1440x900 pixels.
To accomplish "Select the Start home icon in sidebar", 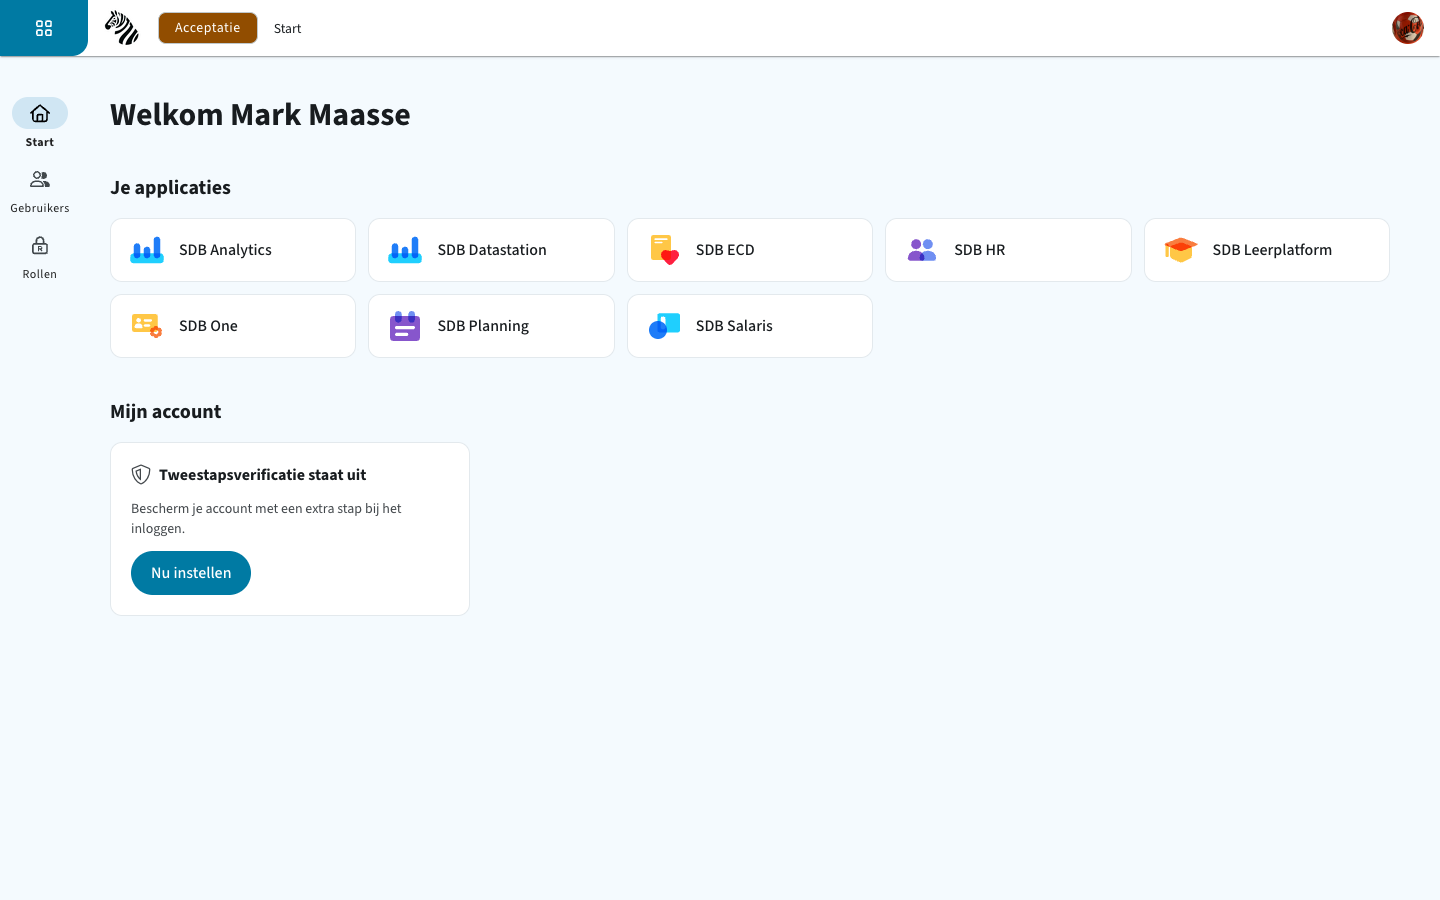I will [x=40, y=113].
